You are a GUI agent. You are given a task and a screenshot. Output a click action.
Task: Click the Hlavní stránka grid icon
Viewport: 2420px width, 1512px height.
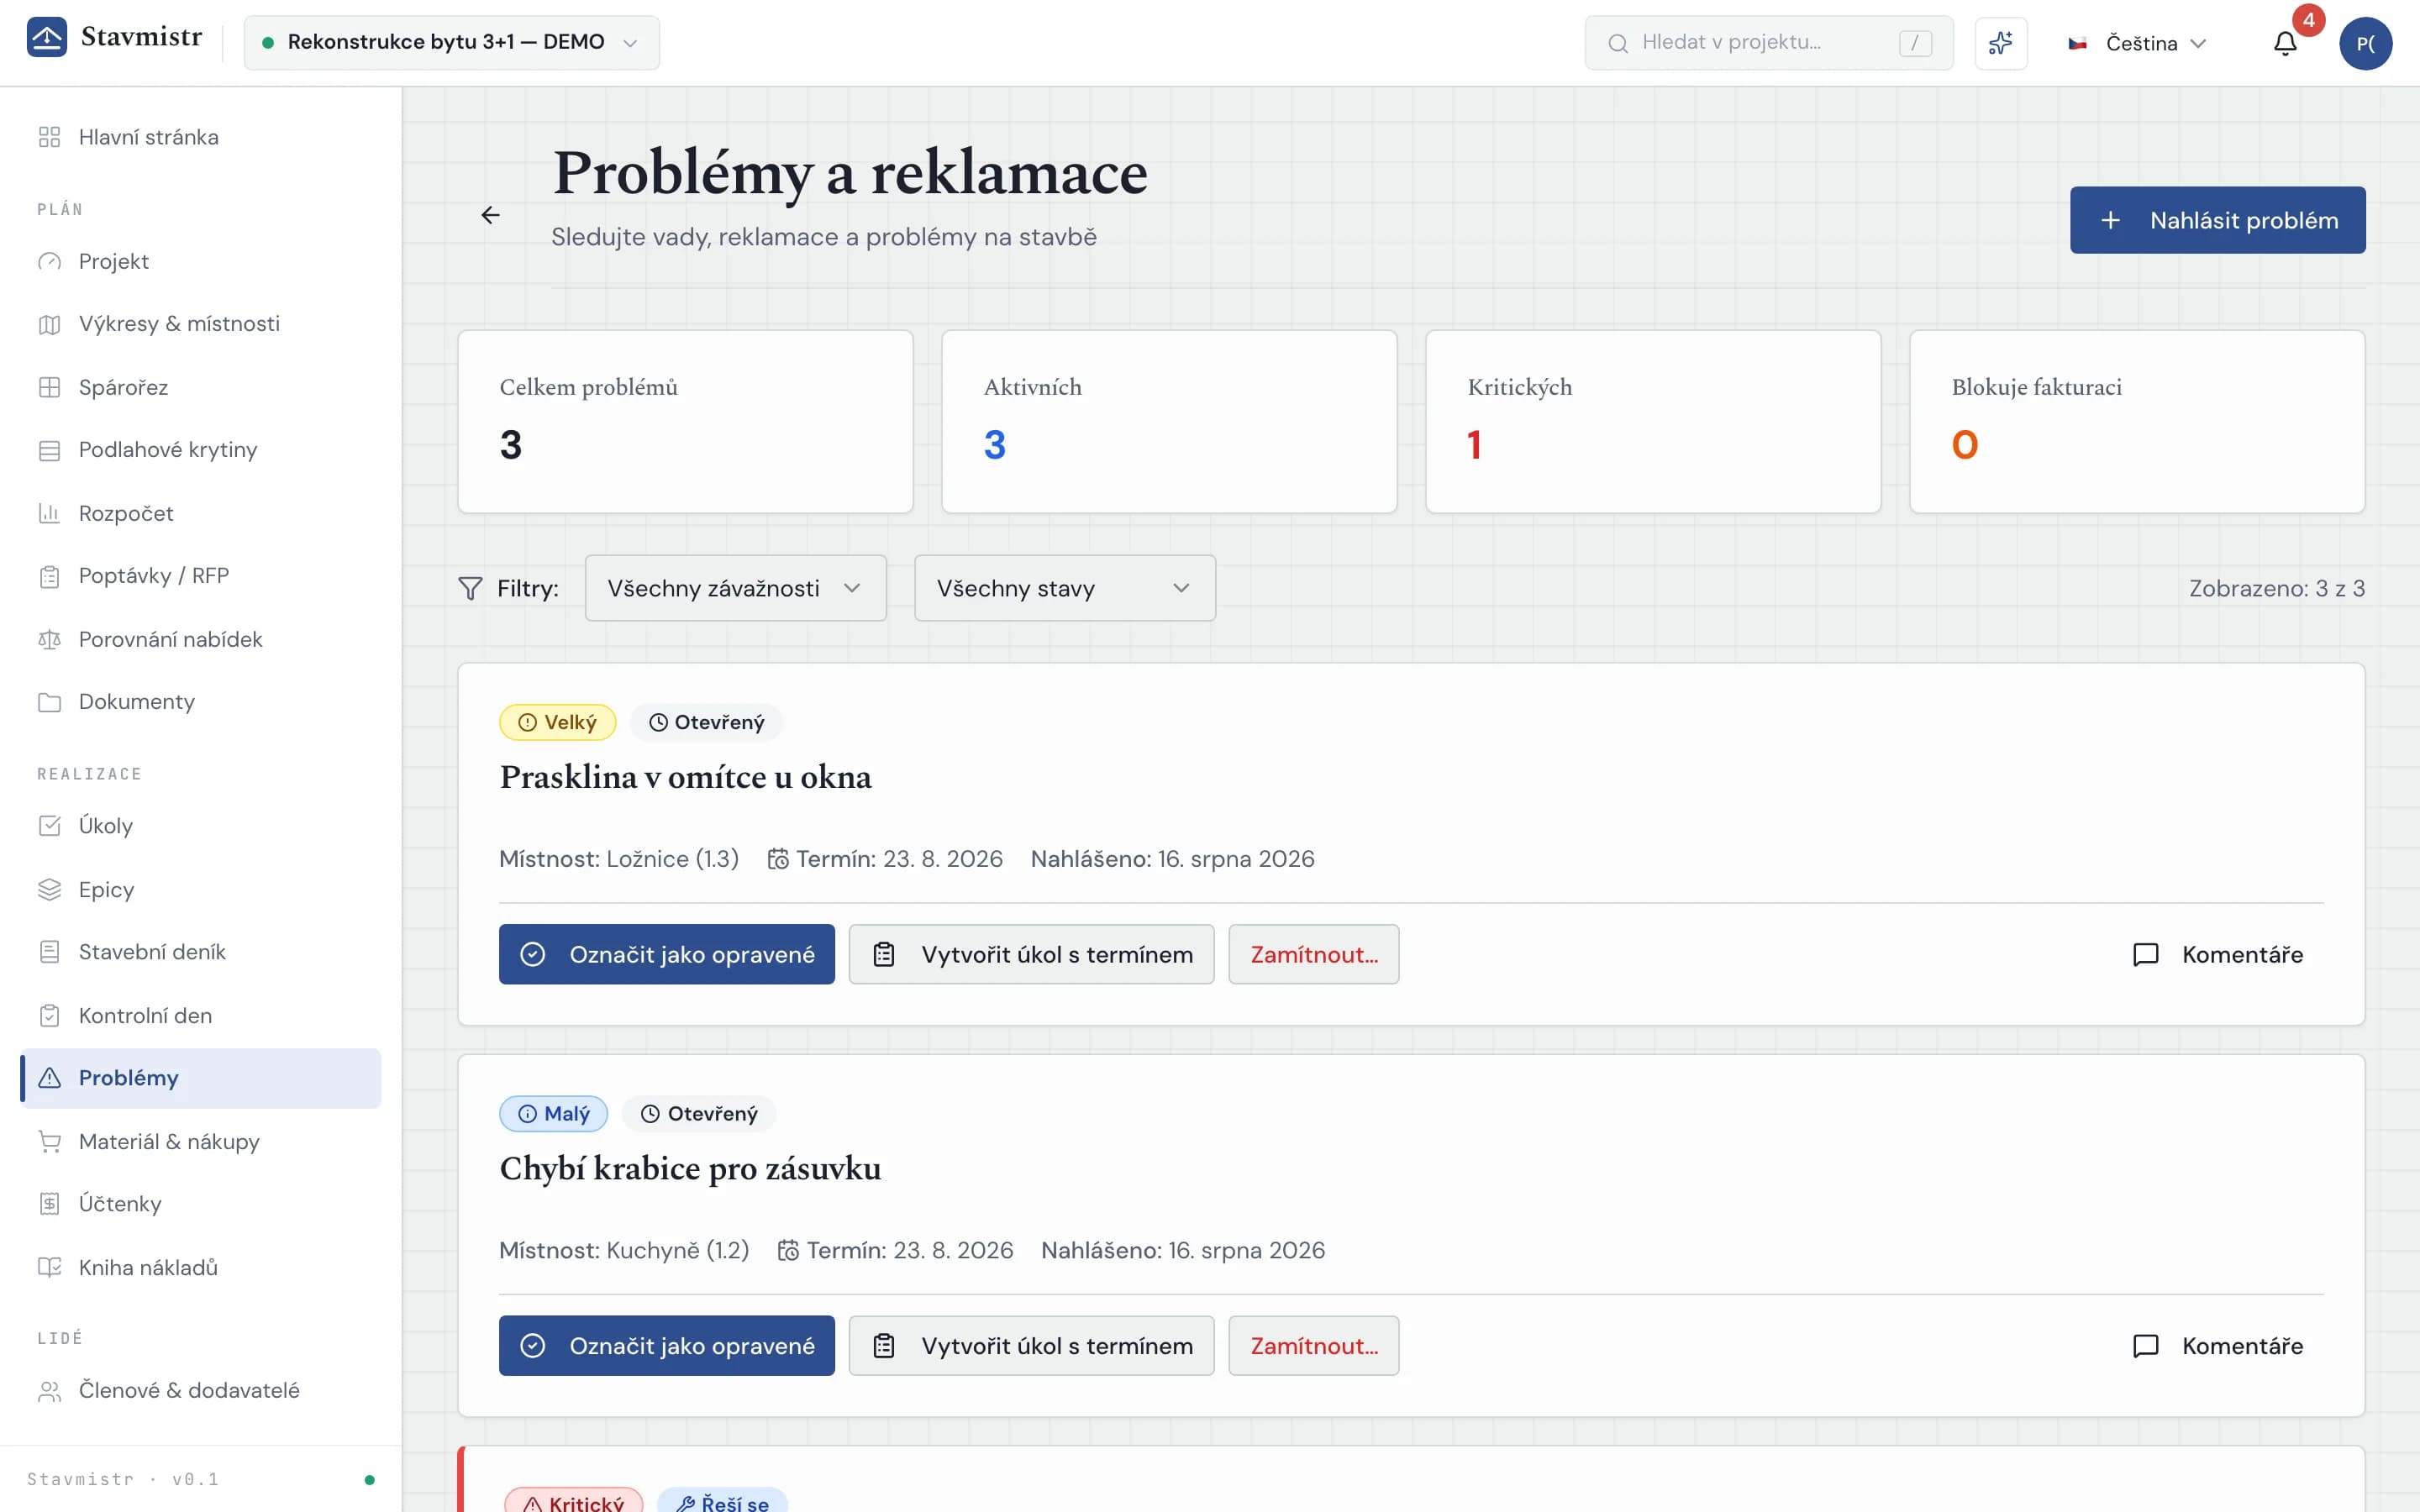[49, 137]
